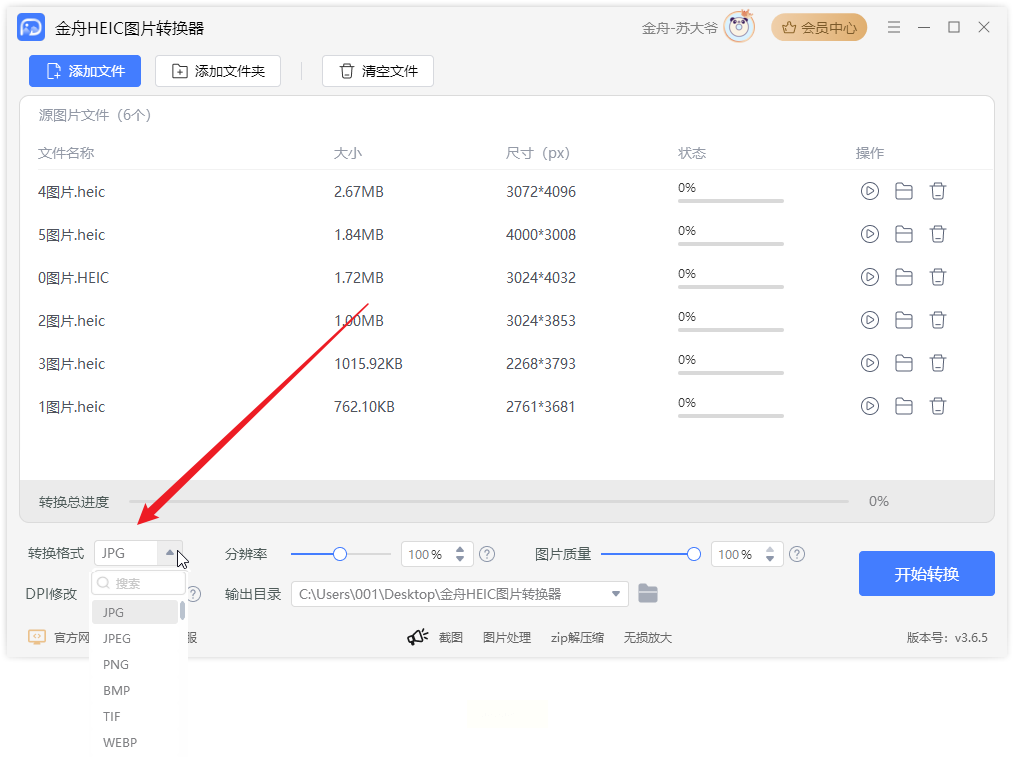Decrease resolution percentage with down arrow
This screenshot has height=757, width=1014.
coord(460,559)
